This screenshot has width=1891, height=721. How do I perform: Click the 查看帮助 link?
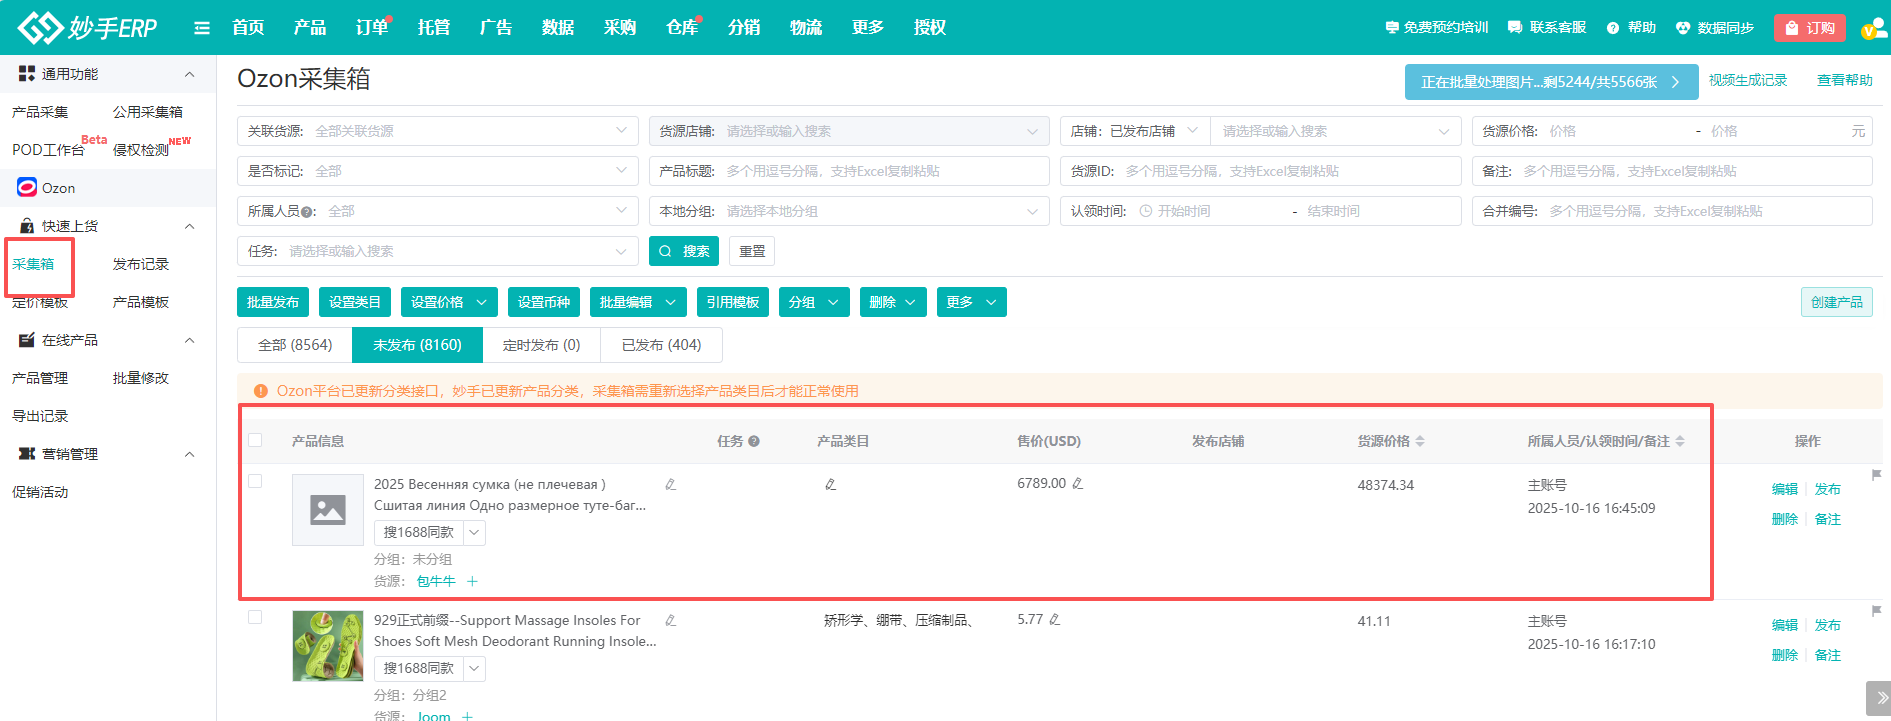(x=1844, y=80)
